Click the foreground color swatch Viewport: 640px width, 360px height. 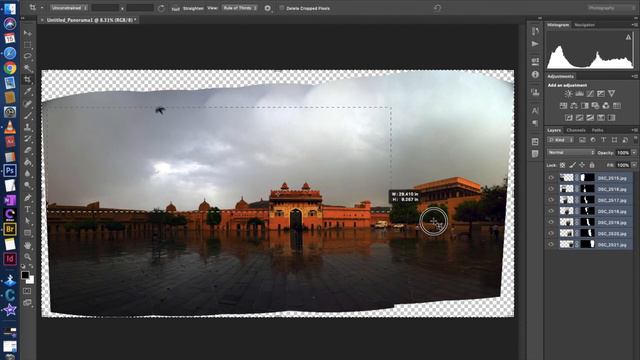25,275
